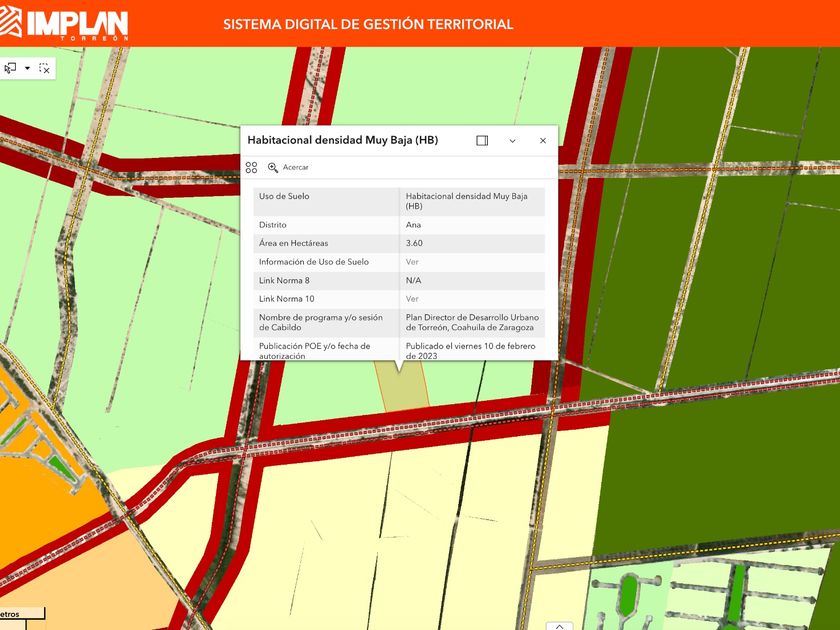Open the selection tool dropdown arrow

click(27, 68)
